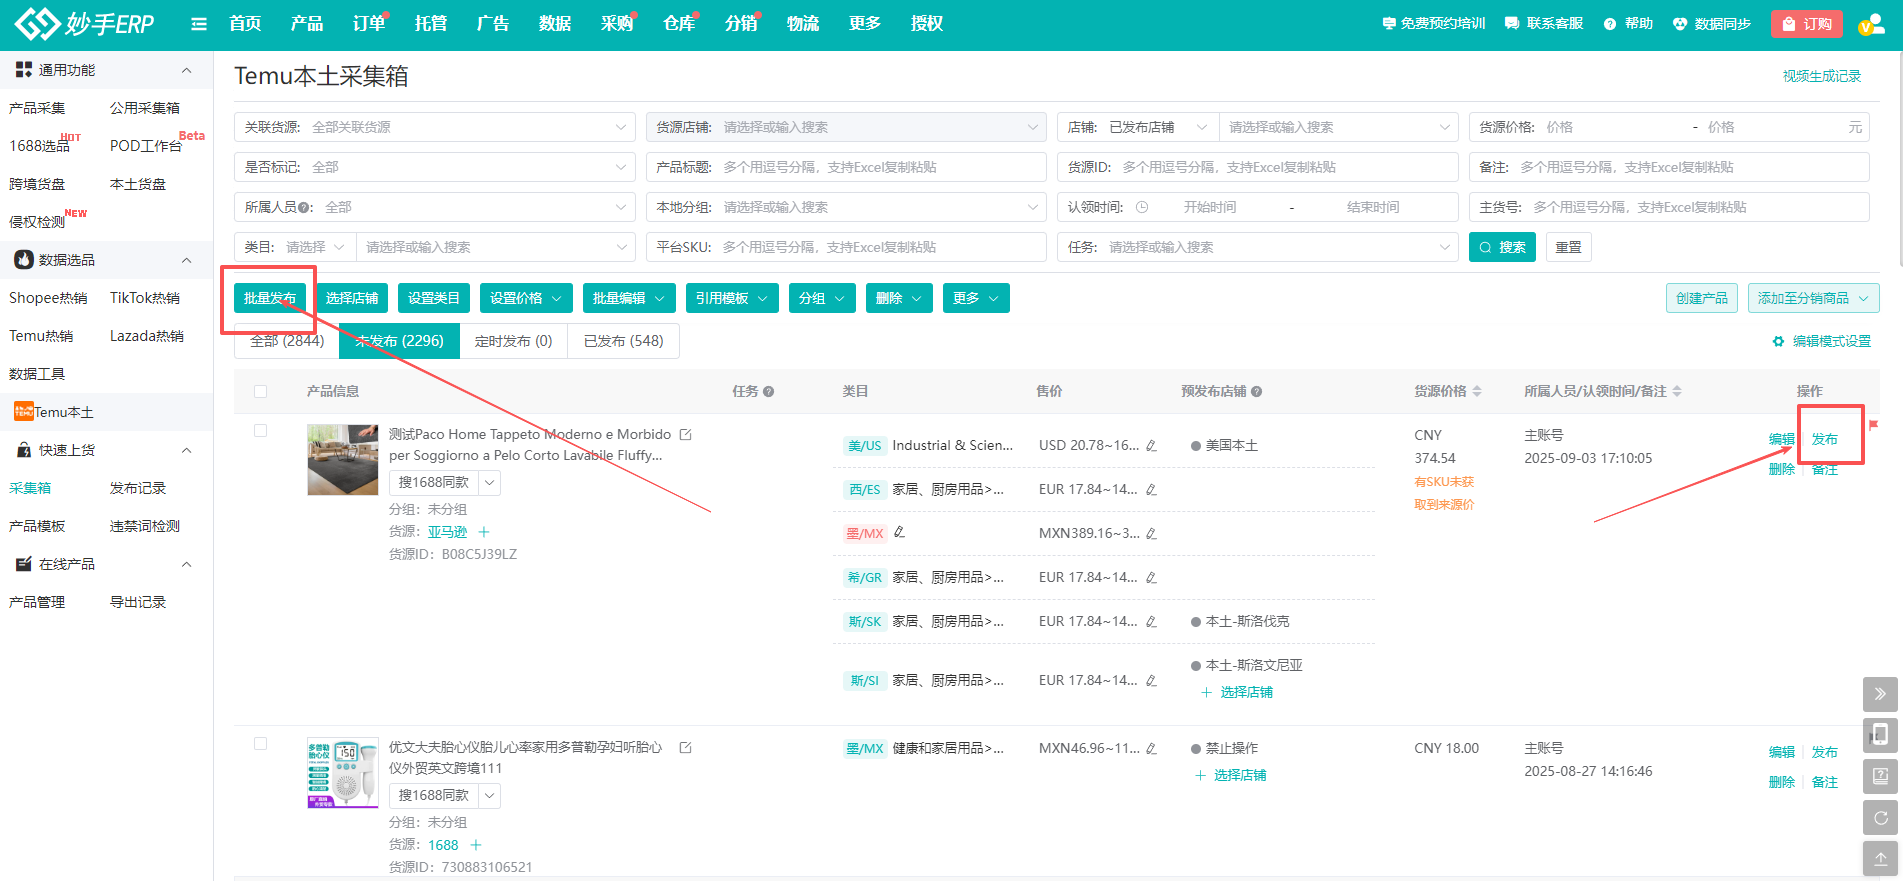Open the 是否标记 dropdown
This screenshot has width=1903, height=881.
tap(435, 167)
